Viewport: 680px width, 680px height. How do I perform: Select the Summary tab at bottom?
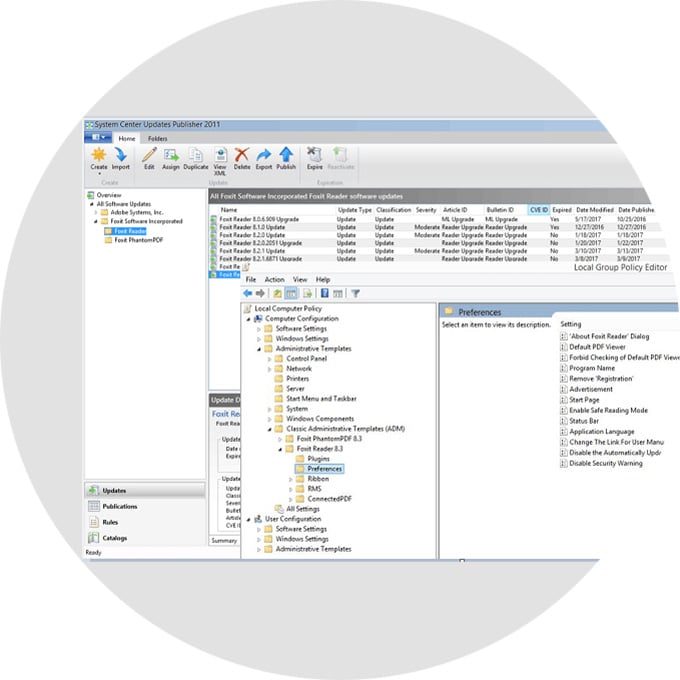[224, 540]
